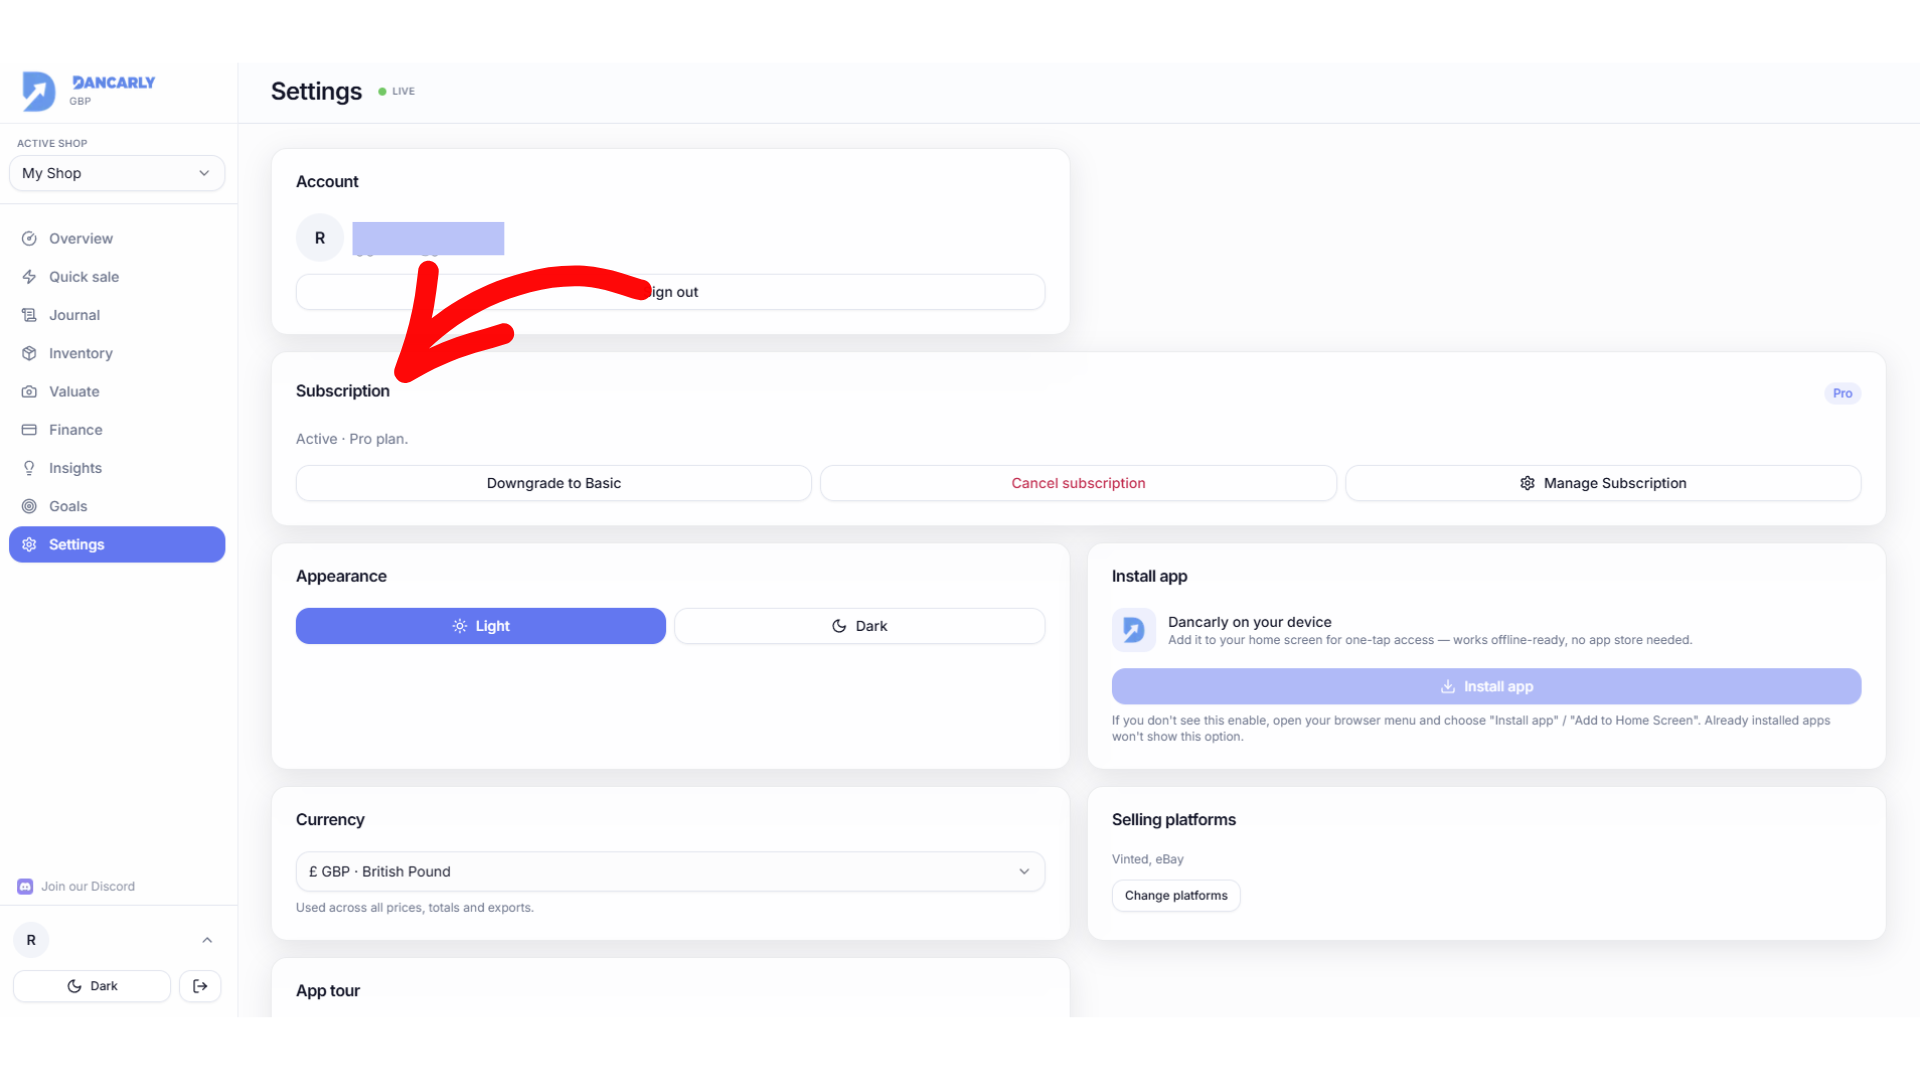Open the Finance section
Viewport: 1920px width, 1080px height.
(117, 430)
